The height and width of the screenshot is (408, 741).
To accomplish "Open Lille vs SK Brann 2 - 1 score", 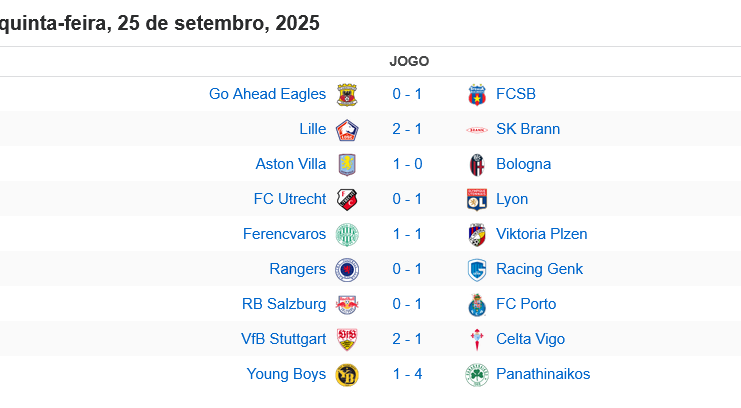I will pyautogui.click(x=407, y=129).
